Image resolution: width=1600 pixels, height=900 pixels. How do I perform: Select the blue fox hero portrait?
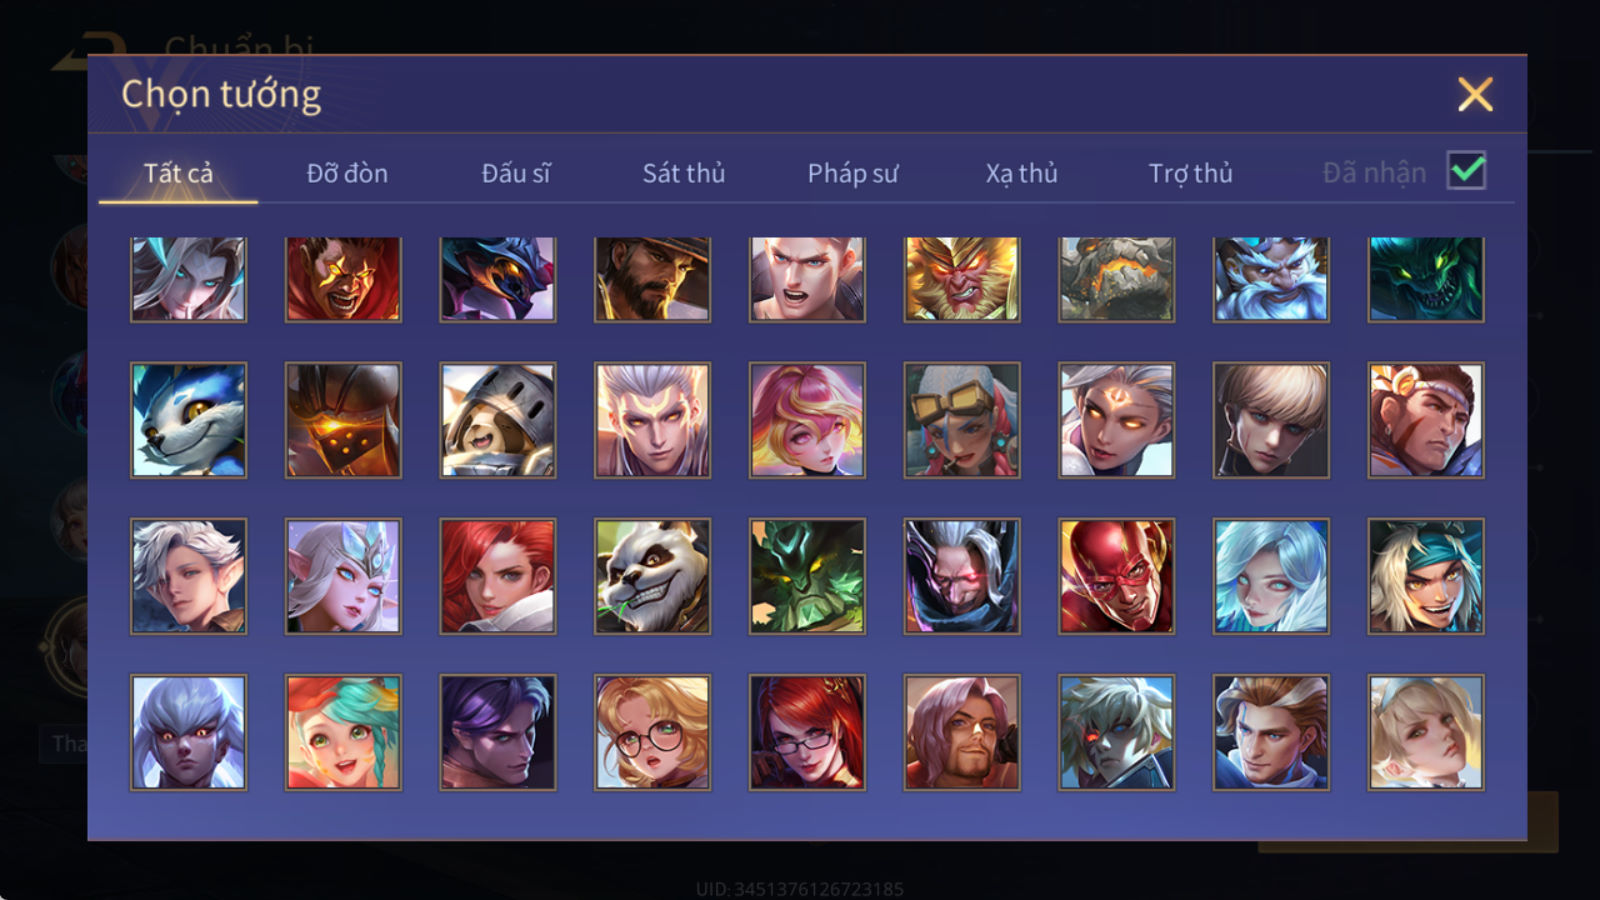(x=188, y=420)
